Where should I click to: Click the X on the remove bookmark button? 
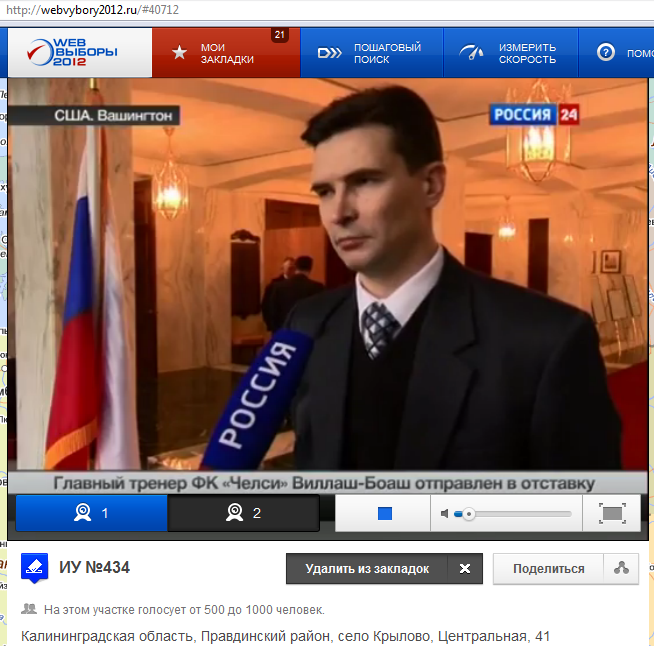464,569
